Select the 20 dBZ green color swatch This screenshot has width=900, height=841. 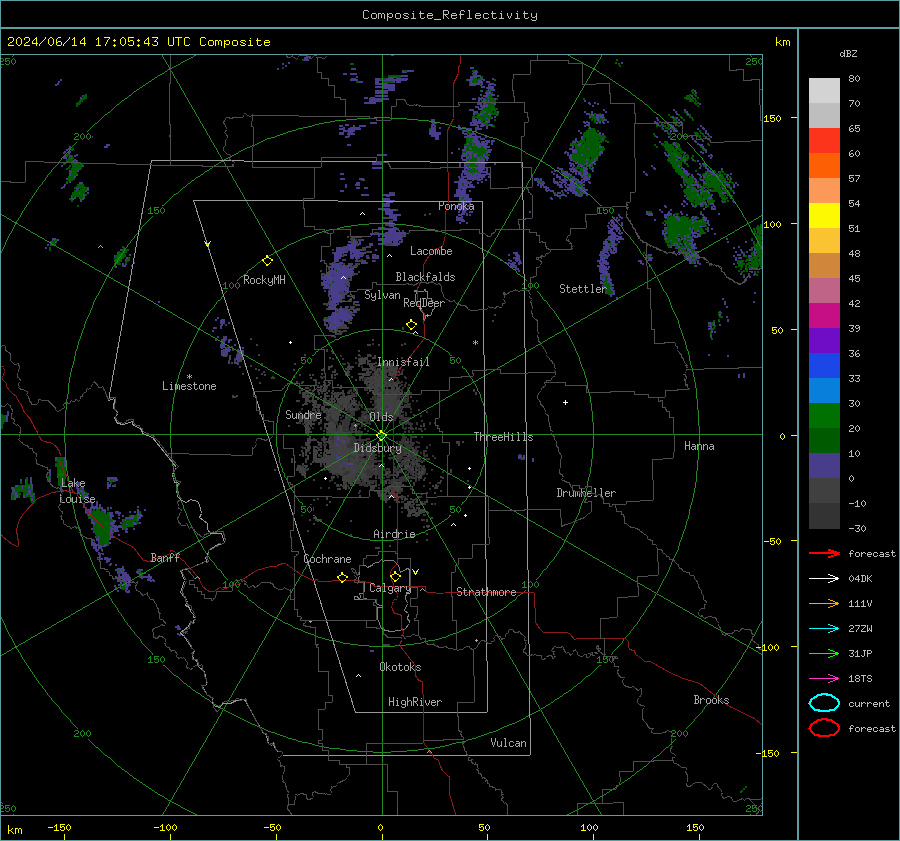(824, 416)
